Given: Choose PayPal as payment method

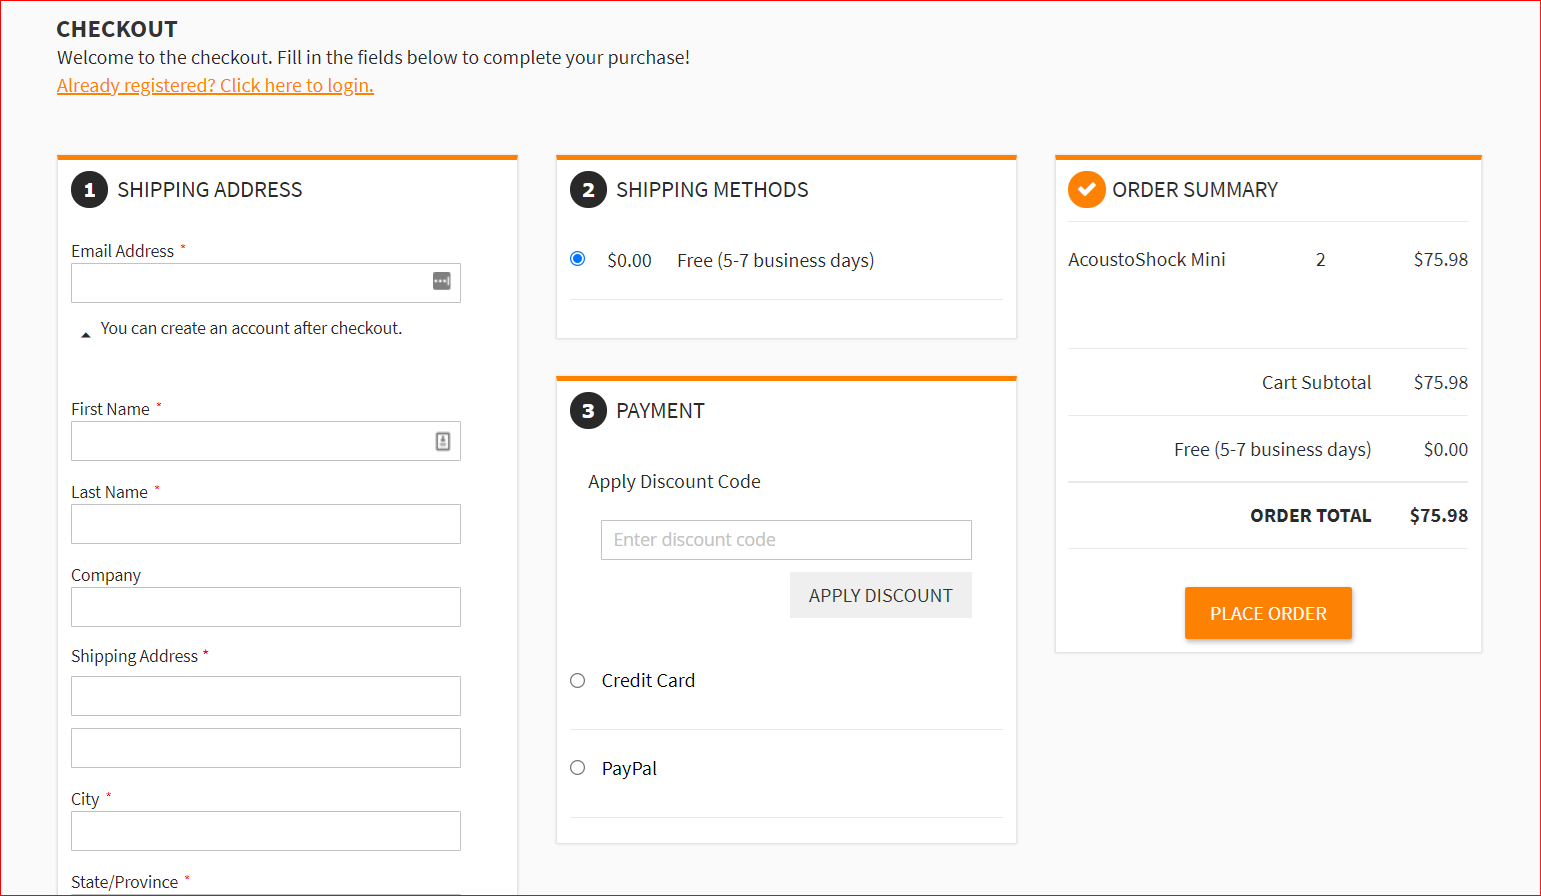Looking at the screenshot, I should click(x=578, y=768).
